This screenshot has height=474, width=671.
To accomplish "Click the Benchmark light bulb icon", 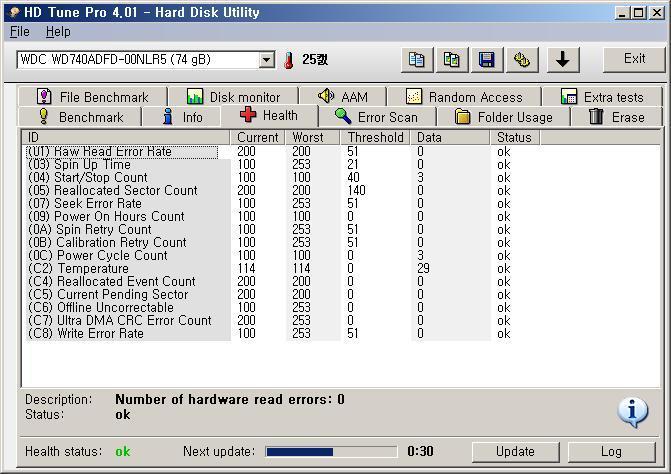I will click(43, 116).
